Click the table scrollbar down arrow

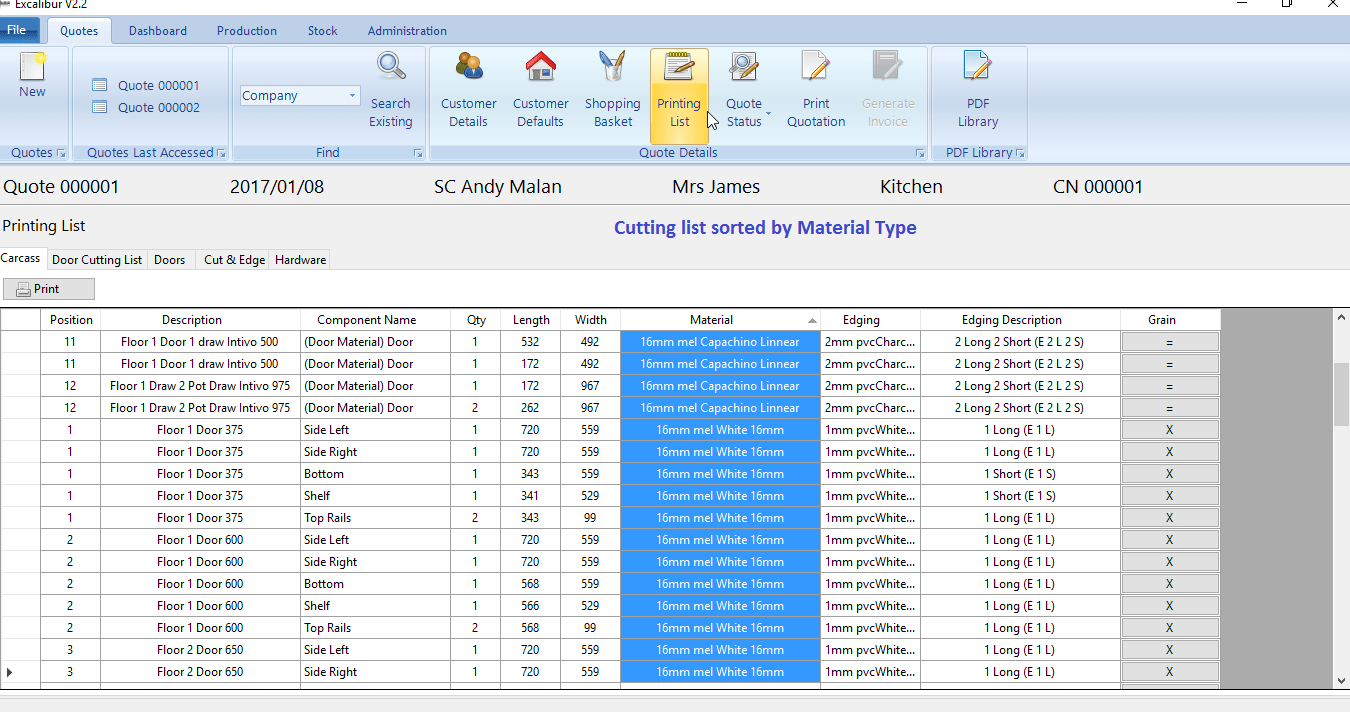pos(1341,680)
